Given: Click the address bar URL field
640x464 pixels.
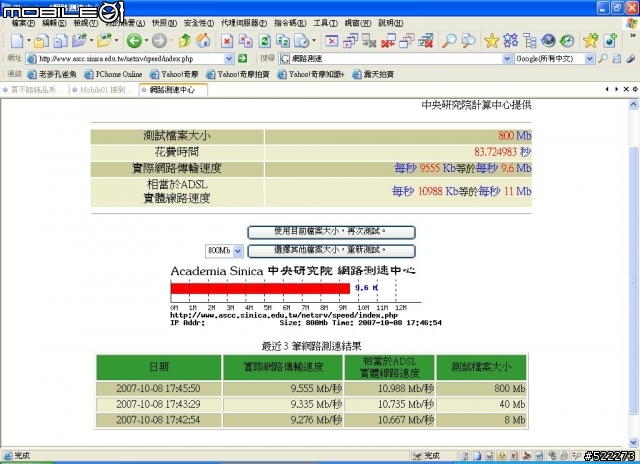Looking at the screenshot, I should (131, 59).
